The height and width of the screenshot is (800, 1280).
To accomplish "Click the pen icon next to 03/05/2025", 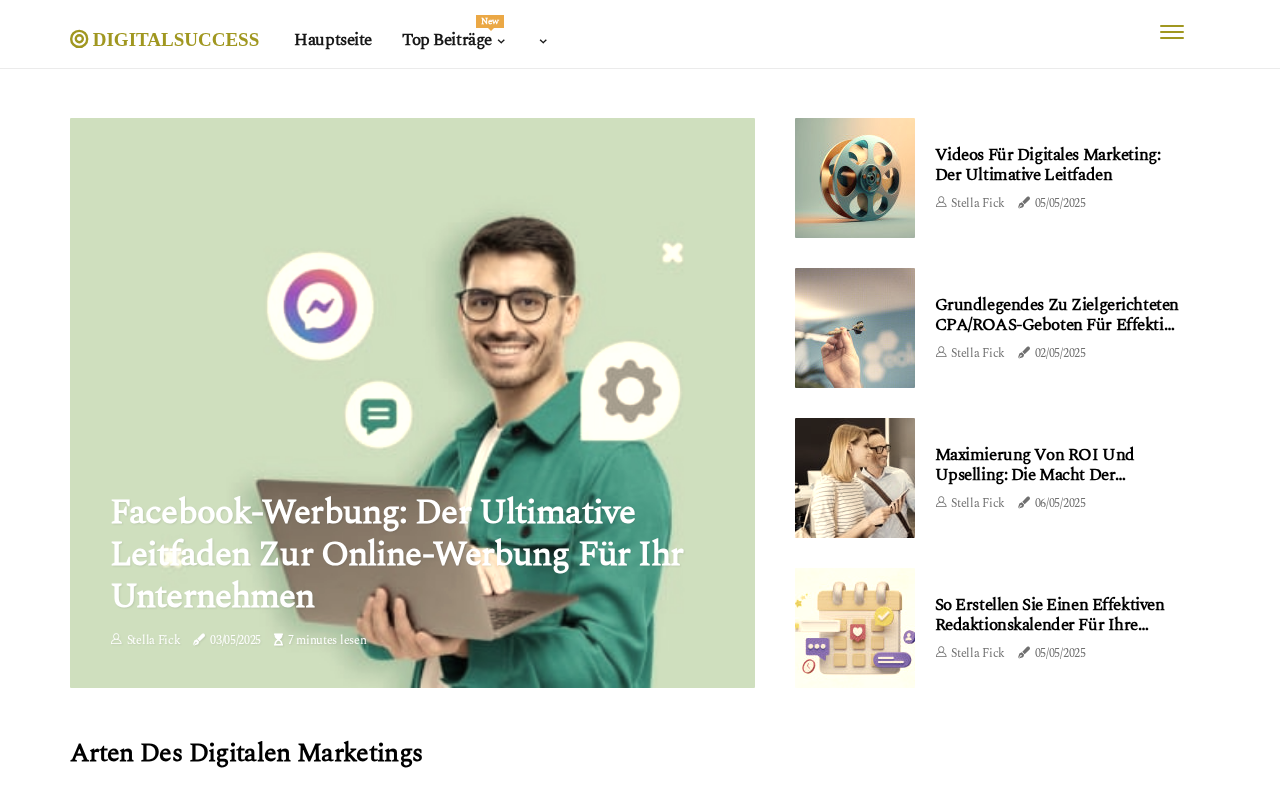I will 199,640.
